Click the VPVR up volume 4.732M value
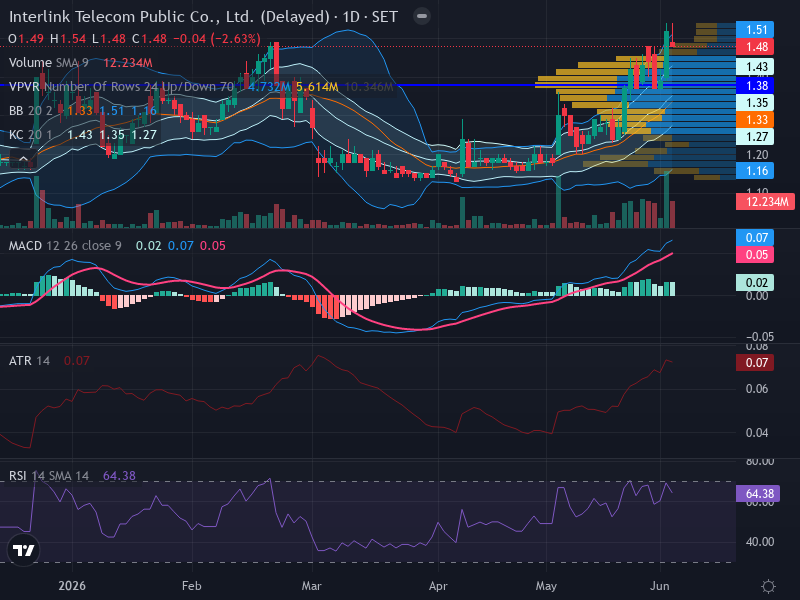The width and height of the screenshot is (800, 600). pos(269,87)
